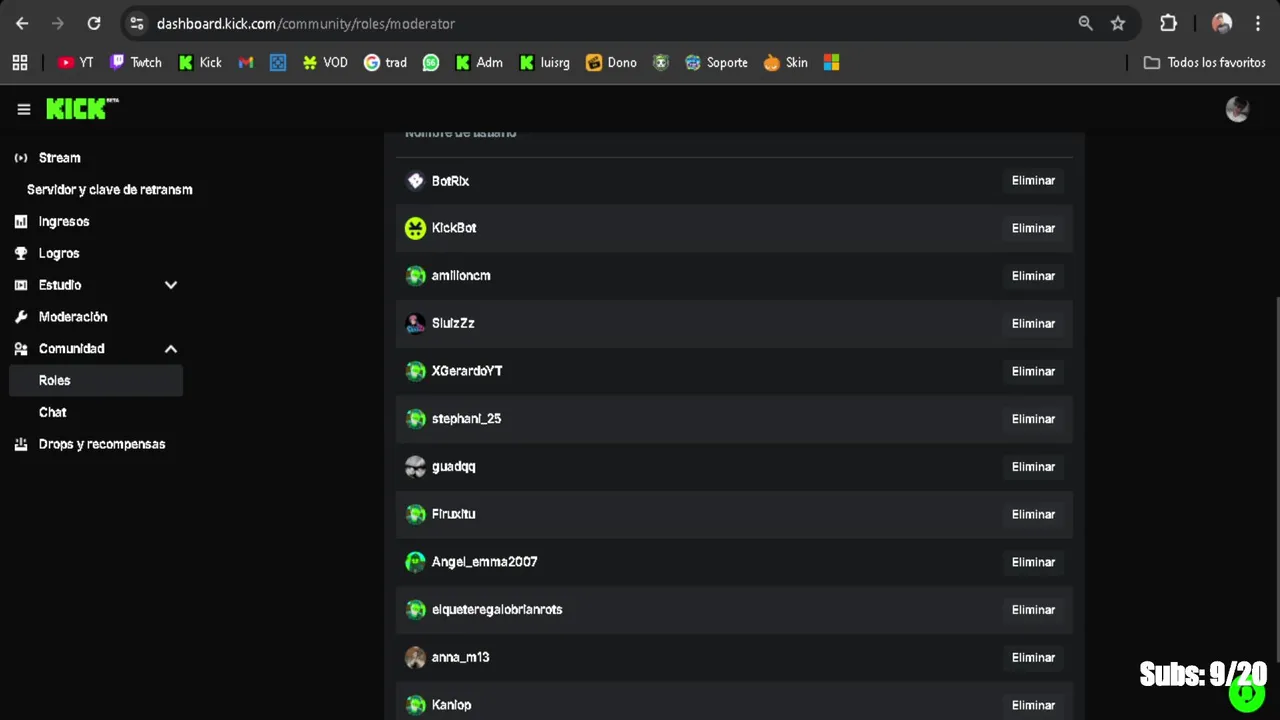Click the BotRix avatar
Viewport: 1280px width, 720px height.
[415, 181]
